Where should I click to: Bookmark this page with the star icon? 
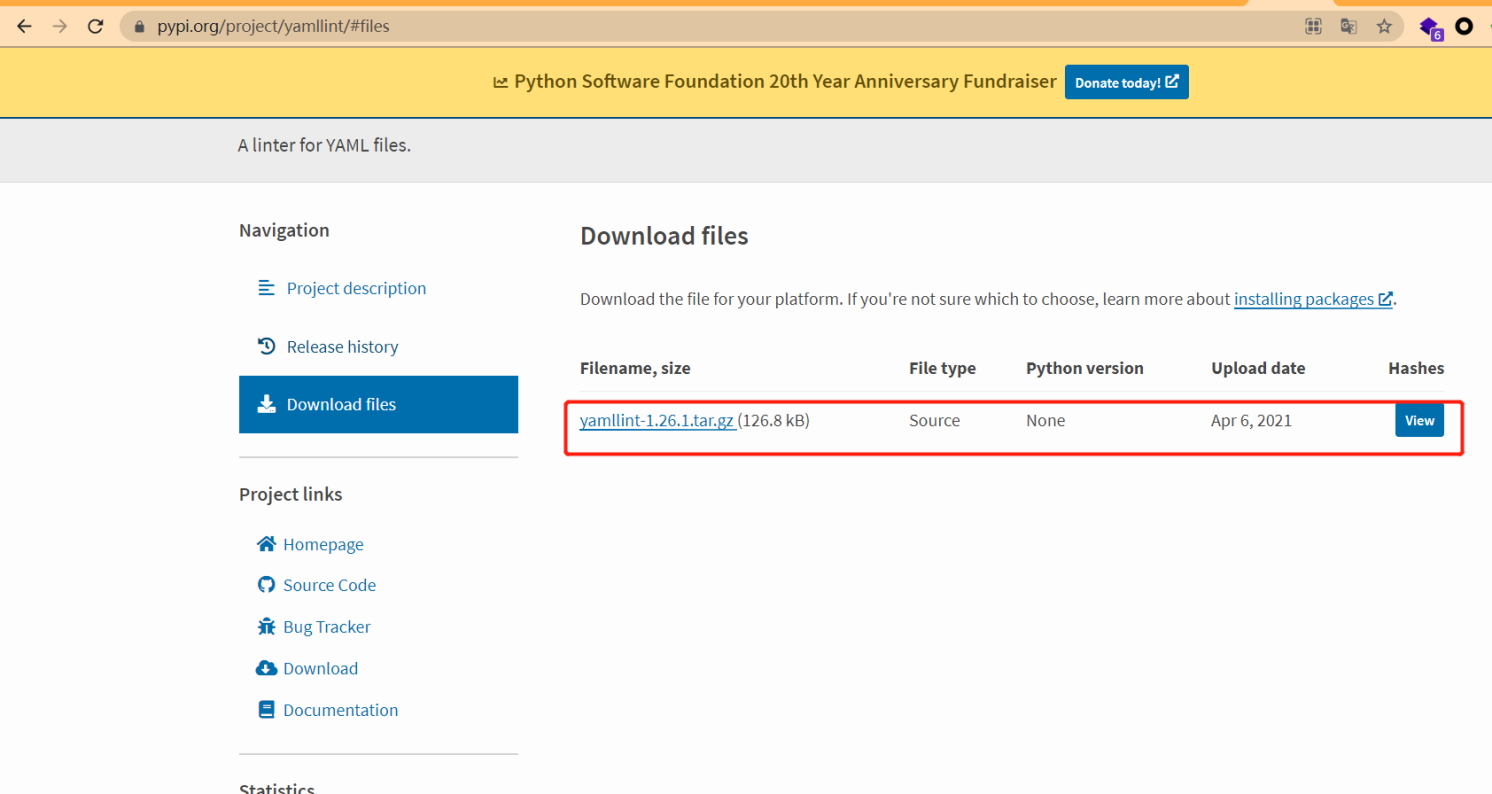point(1384,27)
